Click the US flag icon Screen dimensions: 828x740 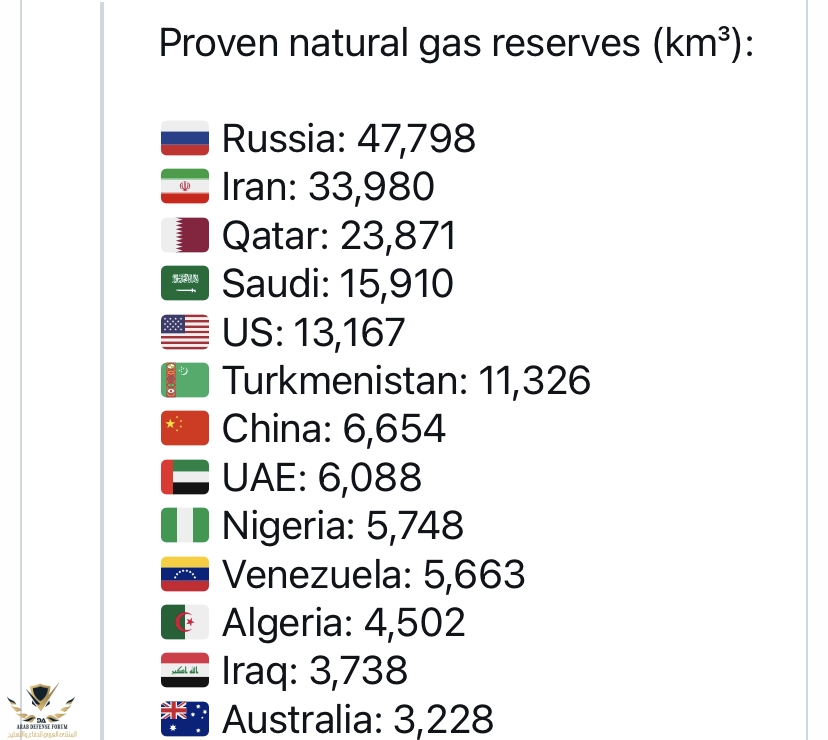tap(185, 332)
